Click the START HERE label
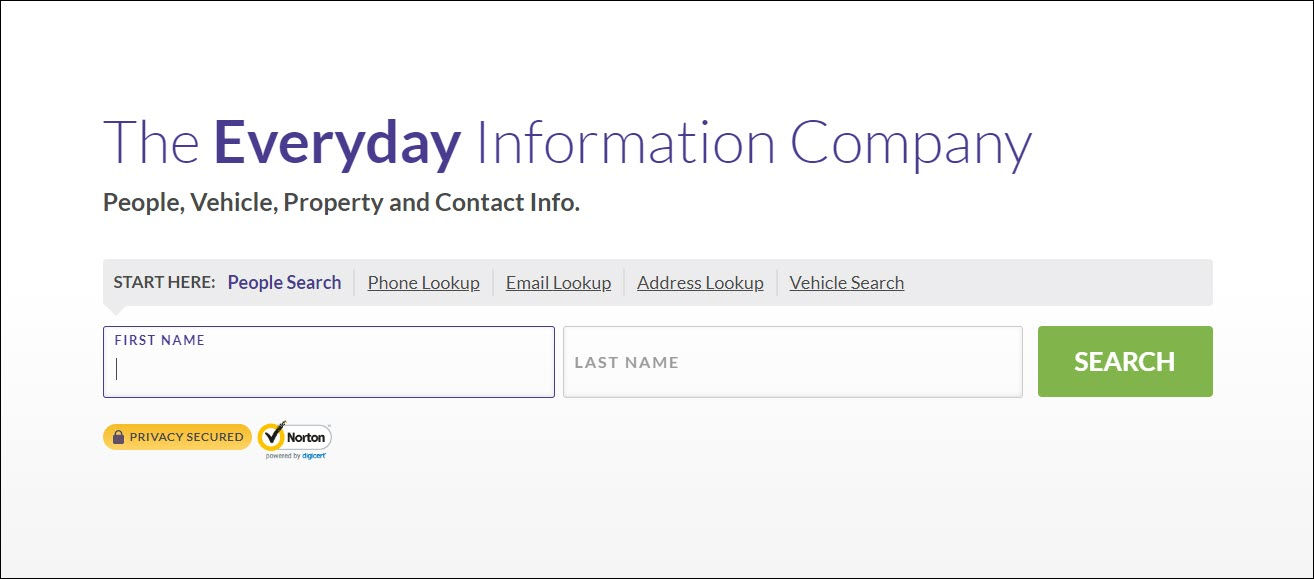 (164, 282)
